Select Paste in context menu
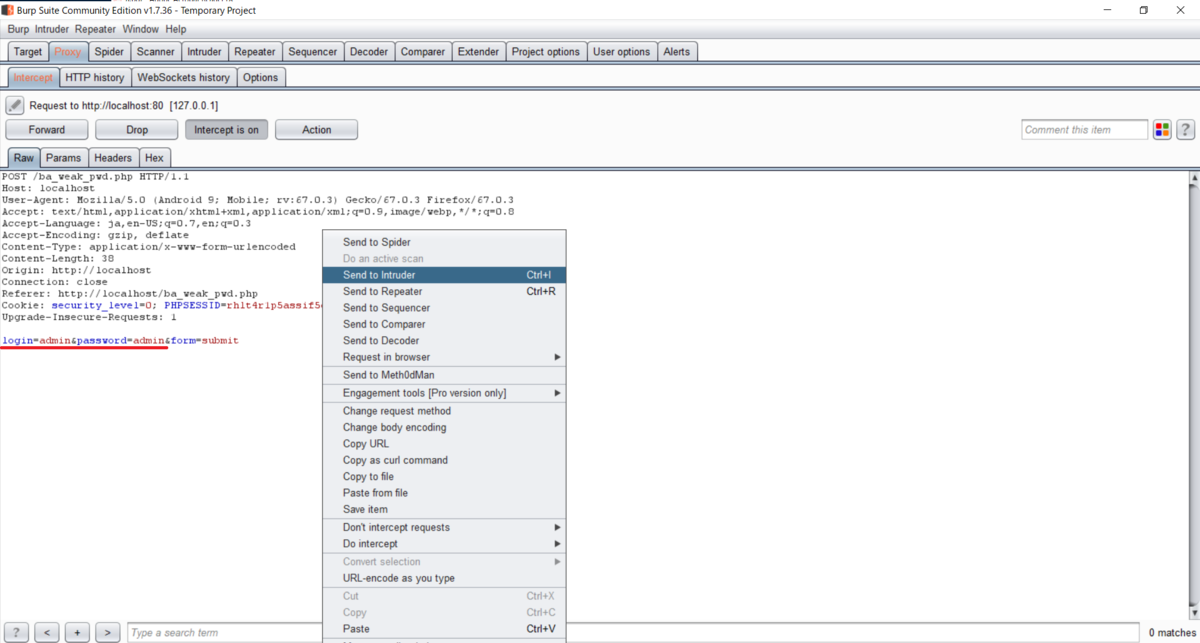This screenshot has height=643, width=1200. [444, 629]
